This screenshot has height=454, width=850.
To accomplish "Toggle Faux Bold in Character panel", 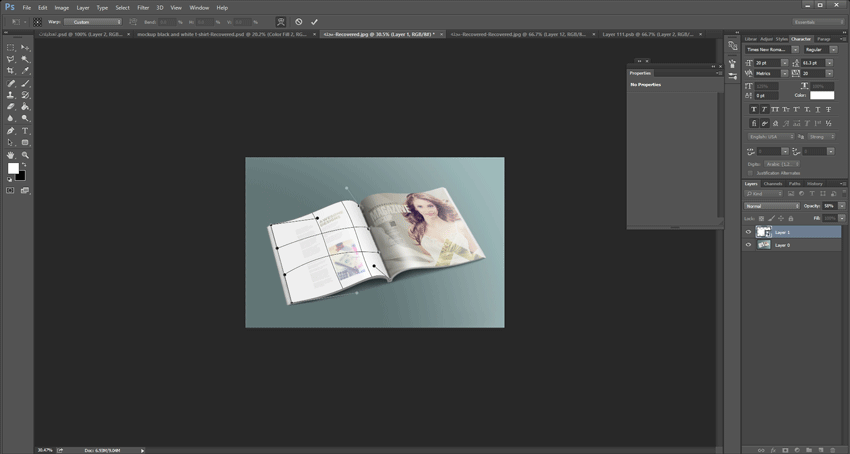I will (x=754, y=109).
